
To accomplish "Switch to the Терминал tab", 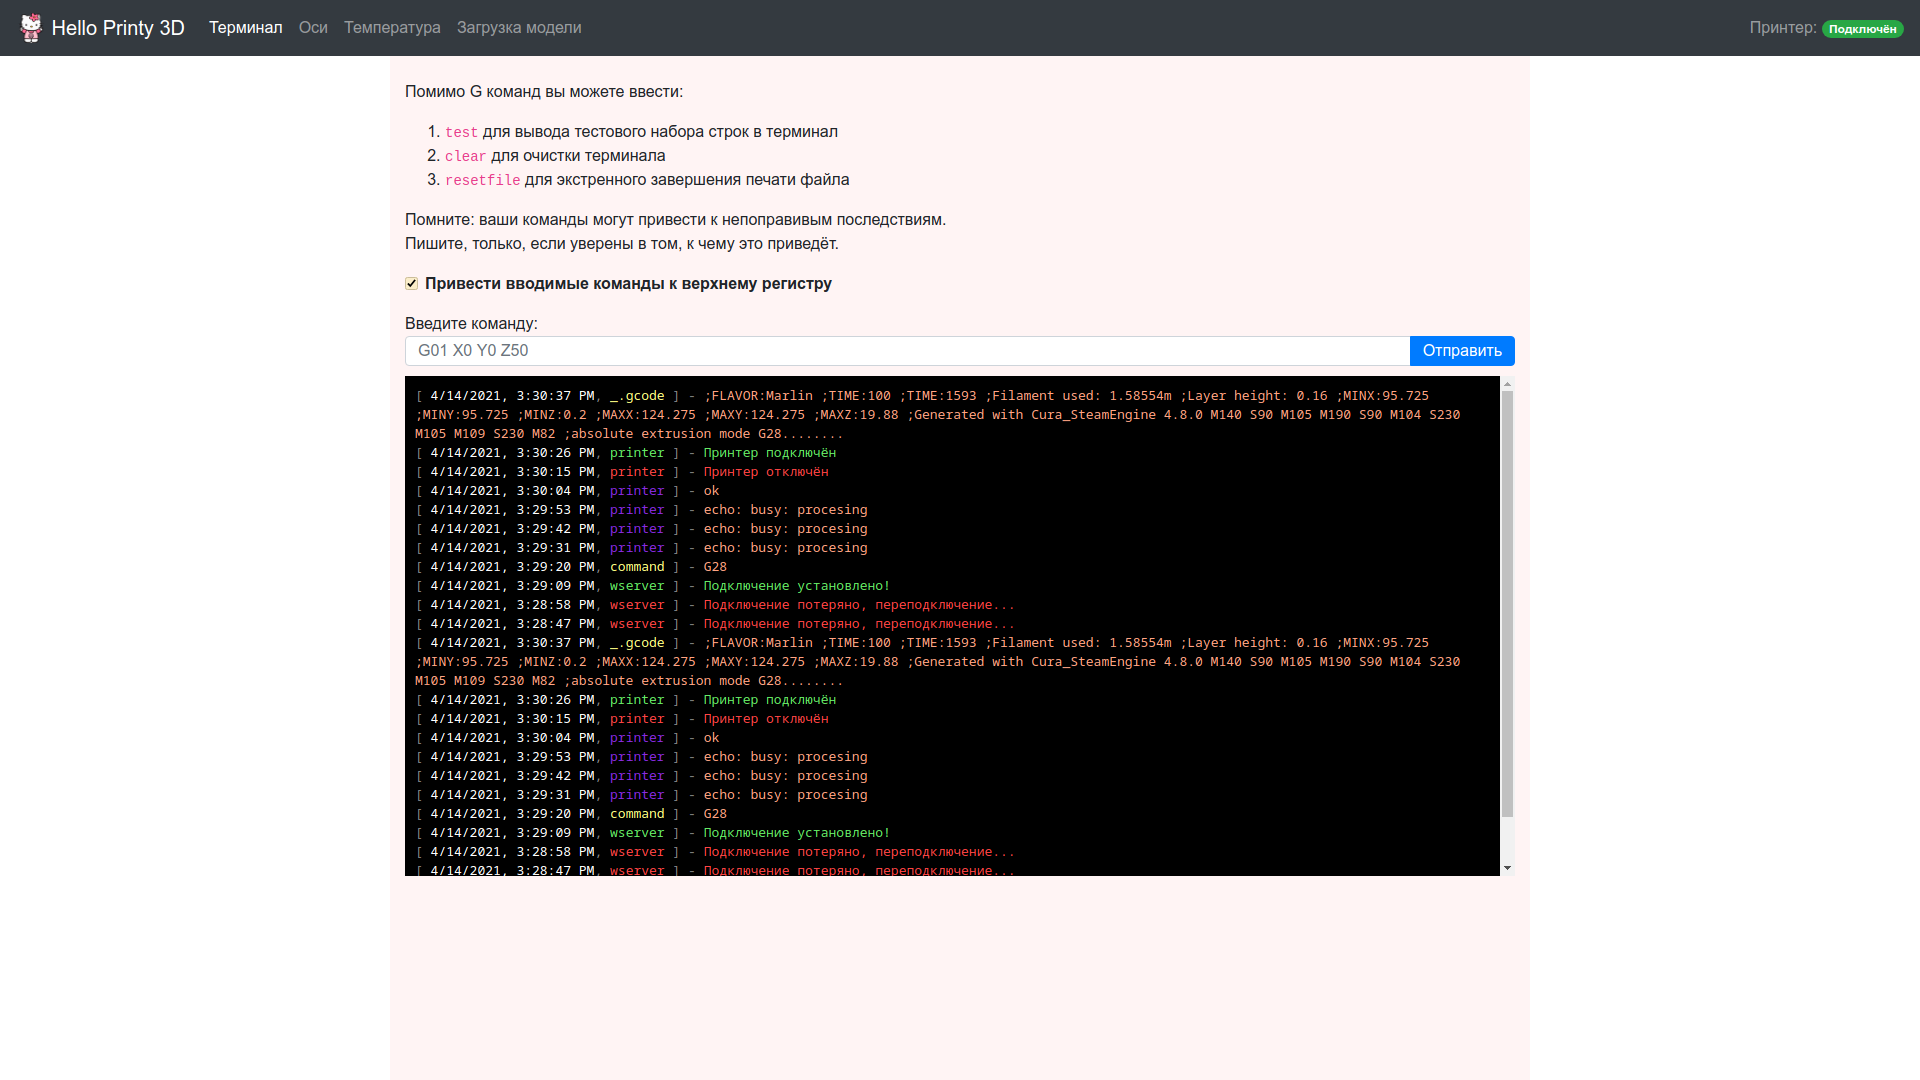I will tap(245, 28).
